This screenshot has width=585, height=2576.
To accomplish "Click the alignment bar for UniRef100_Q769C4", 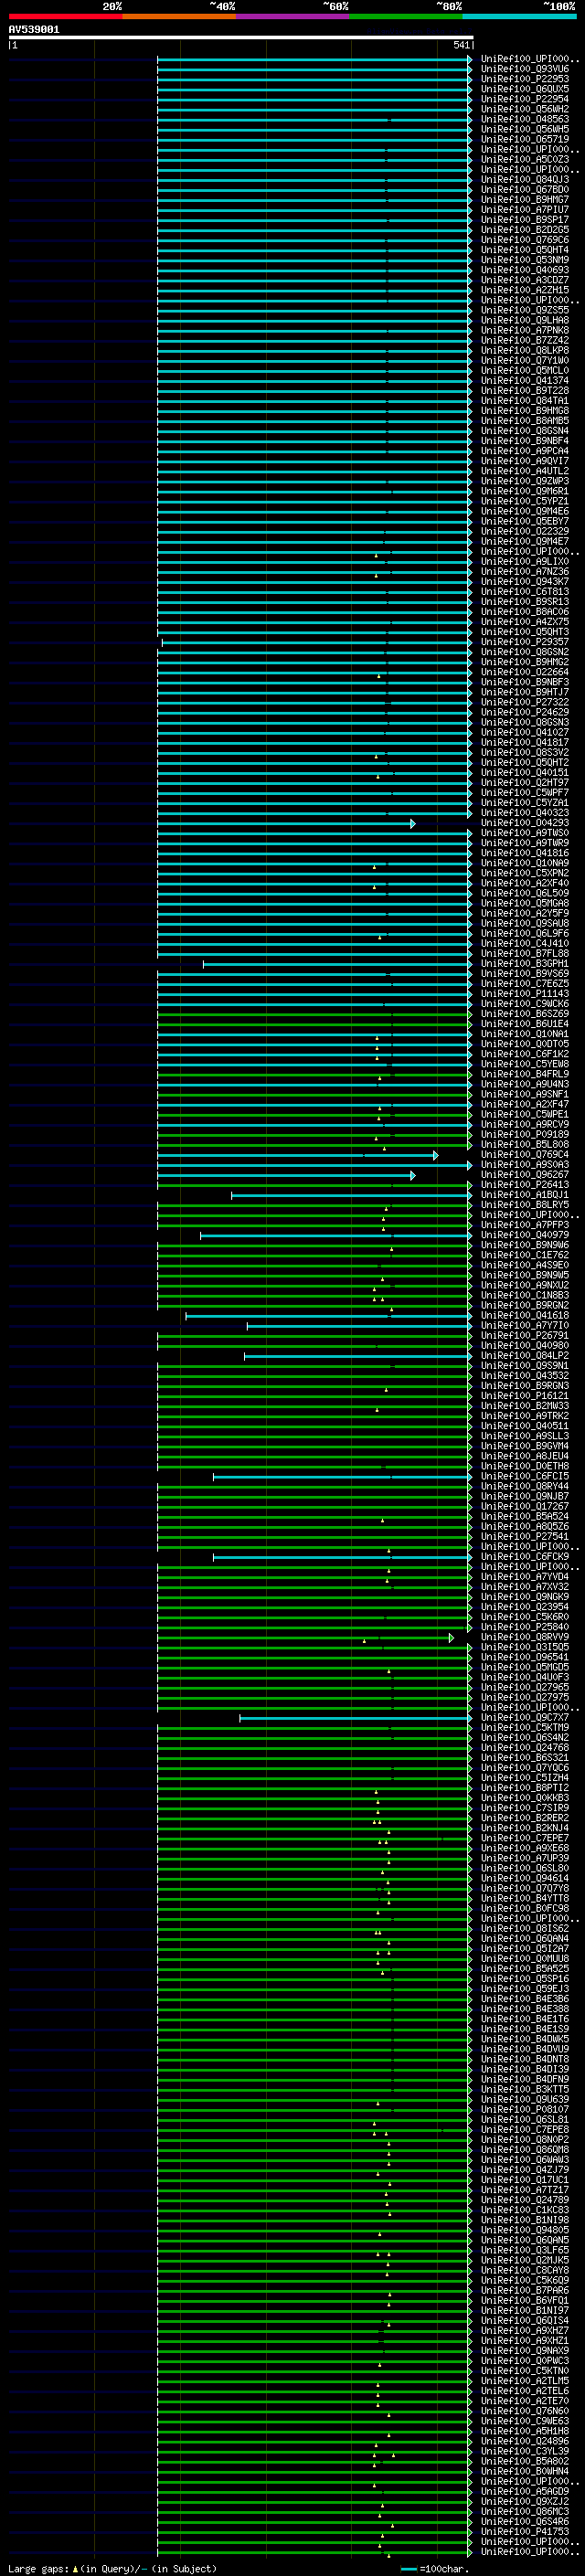I will coord(297,1156).
